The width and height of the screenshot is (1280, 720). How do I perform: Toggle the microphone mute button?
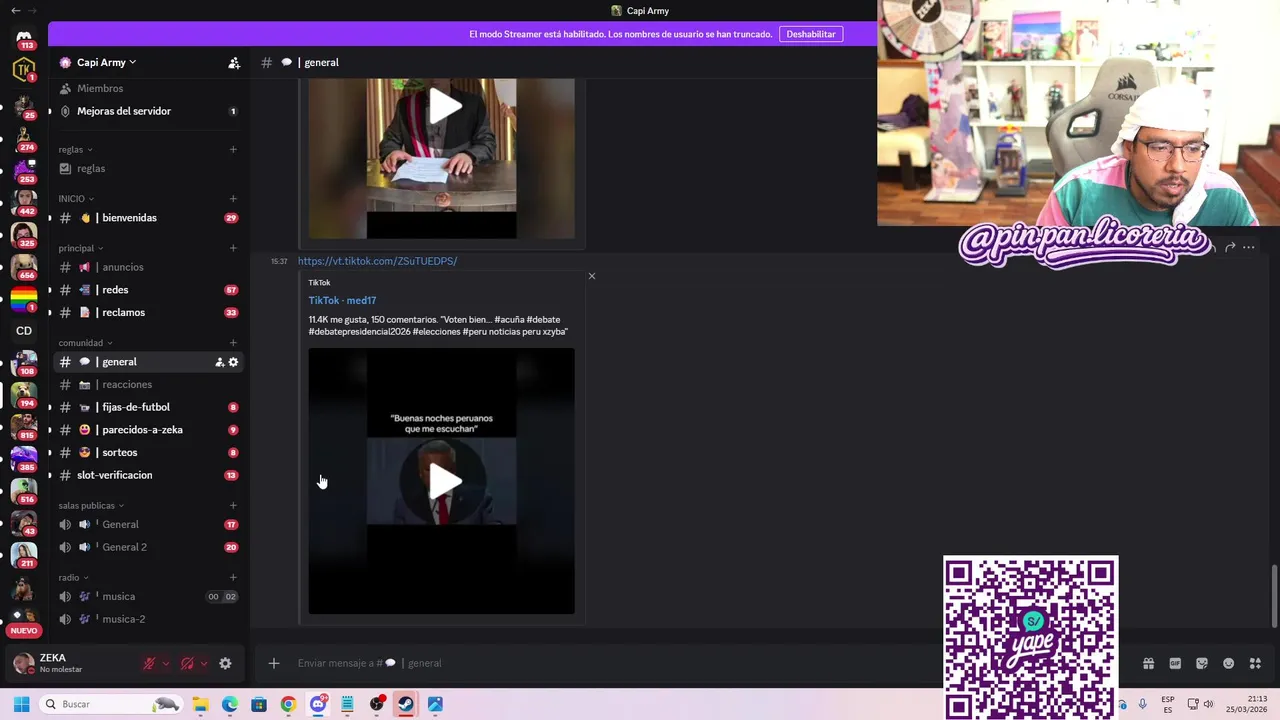click(149, 663)
